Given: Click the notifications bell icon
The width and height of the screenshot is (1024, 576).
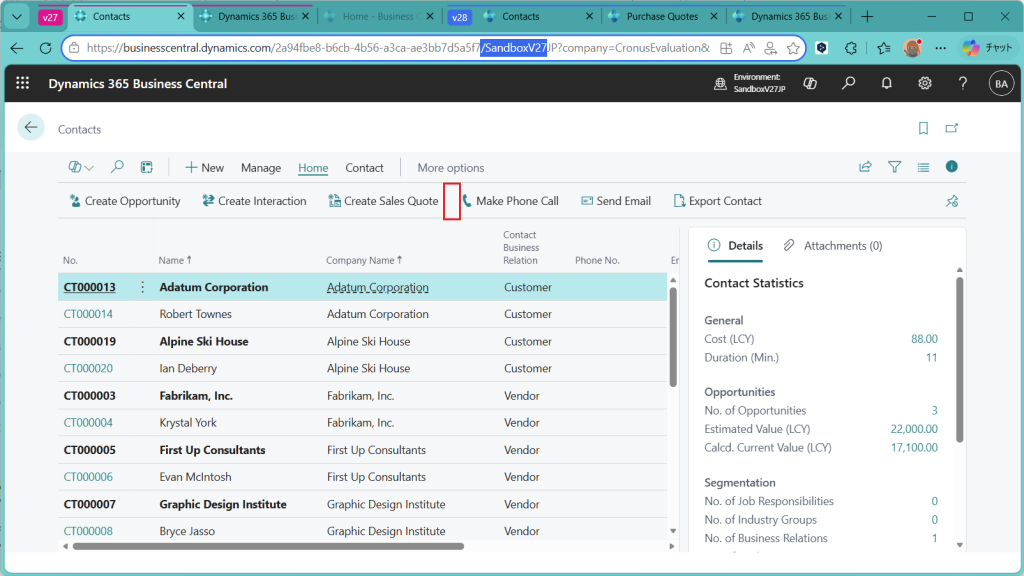Looking at the screenshot, I should pyautogui.click(x=886, y=84).
